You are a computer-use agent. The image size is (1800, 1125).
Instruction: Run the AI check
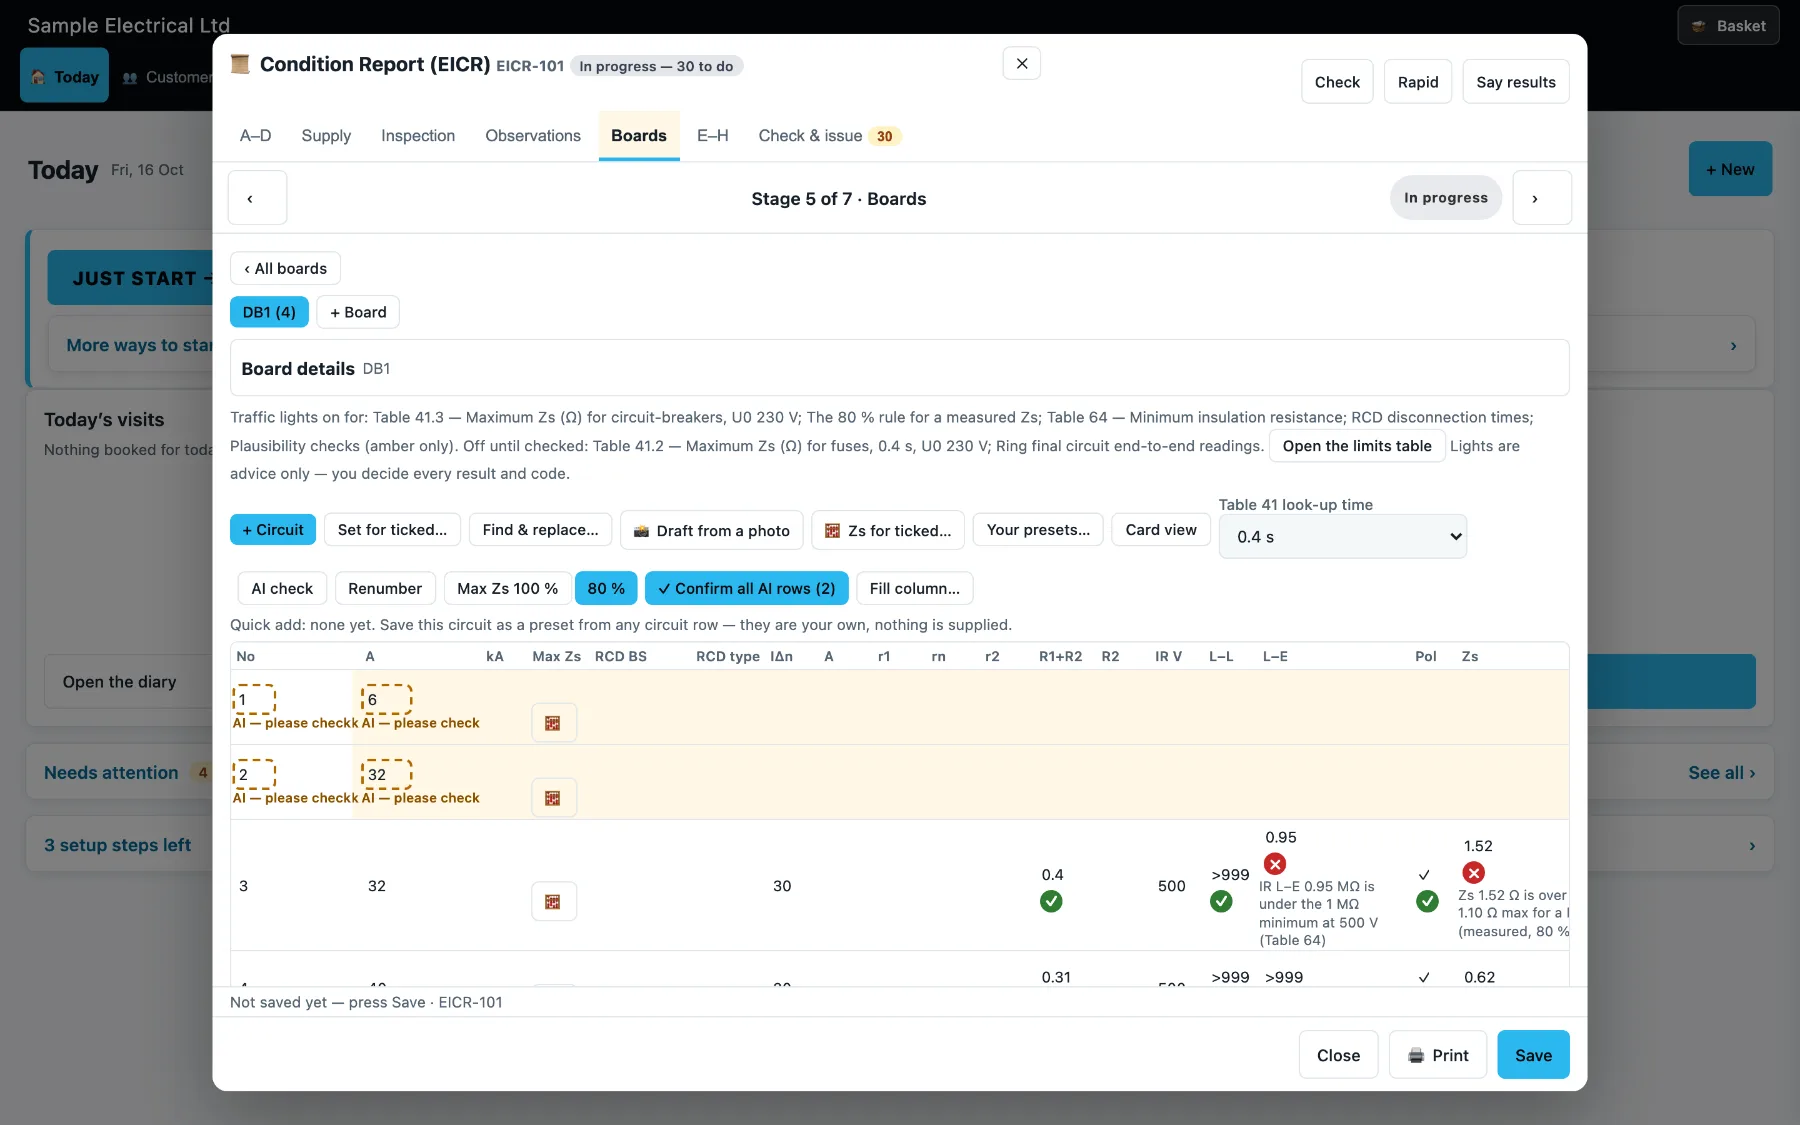tap(282, 588)
